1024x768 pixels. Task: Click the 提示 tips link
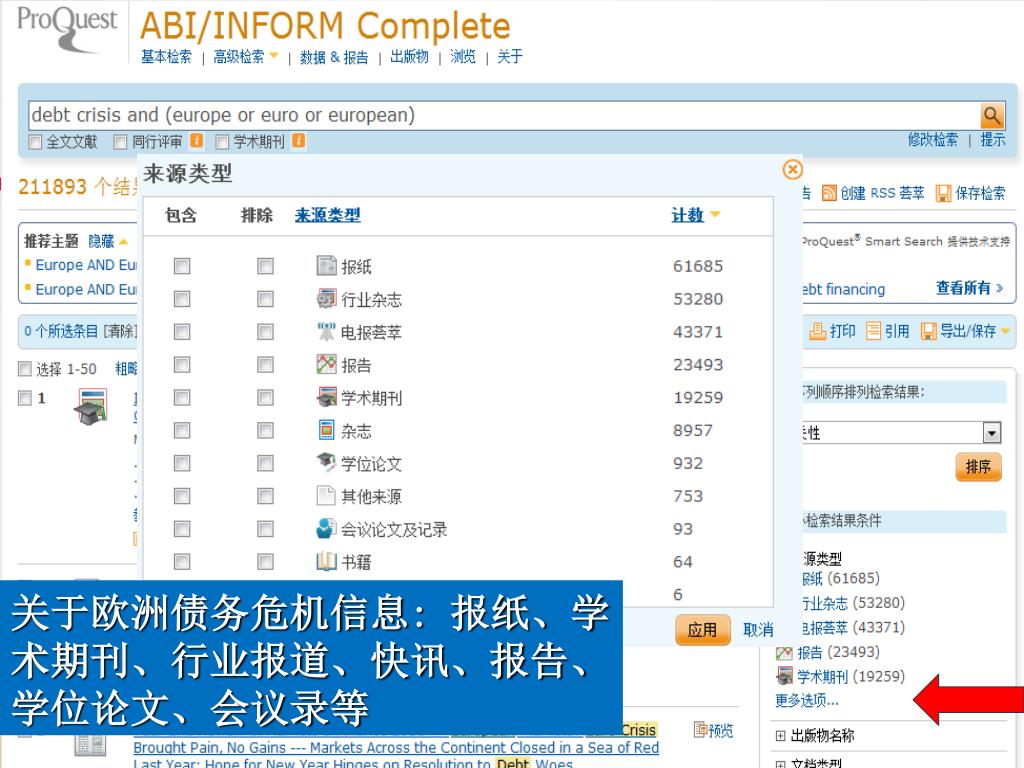point(993,140)
